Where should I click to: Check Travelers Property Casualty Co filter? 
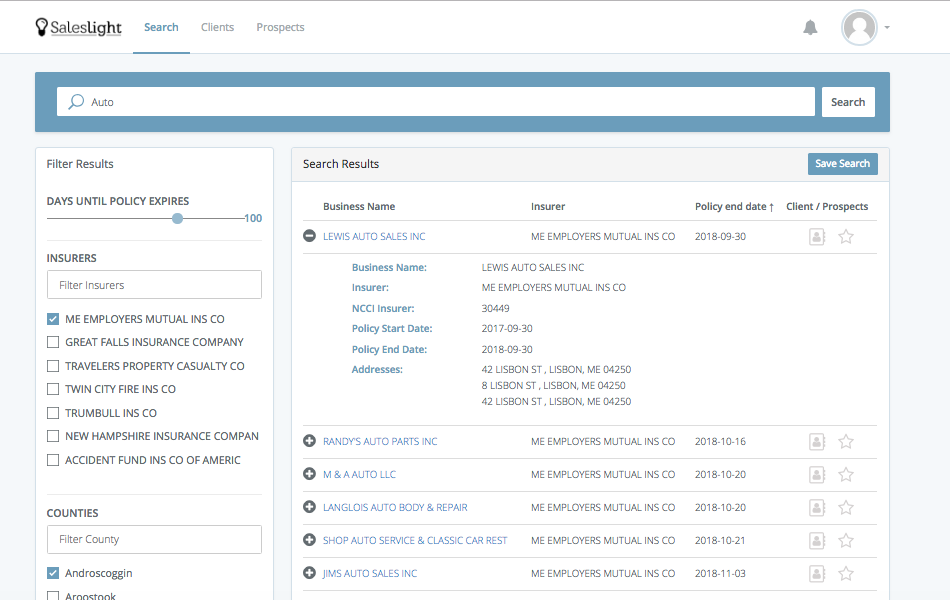[x=53, y=366]
